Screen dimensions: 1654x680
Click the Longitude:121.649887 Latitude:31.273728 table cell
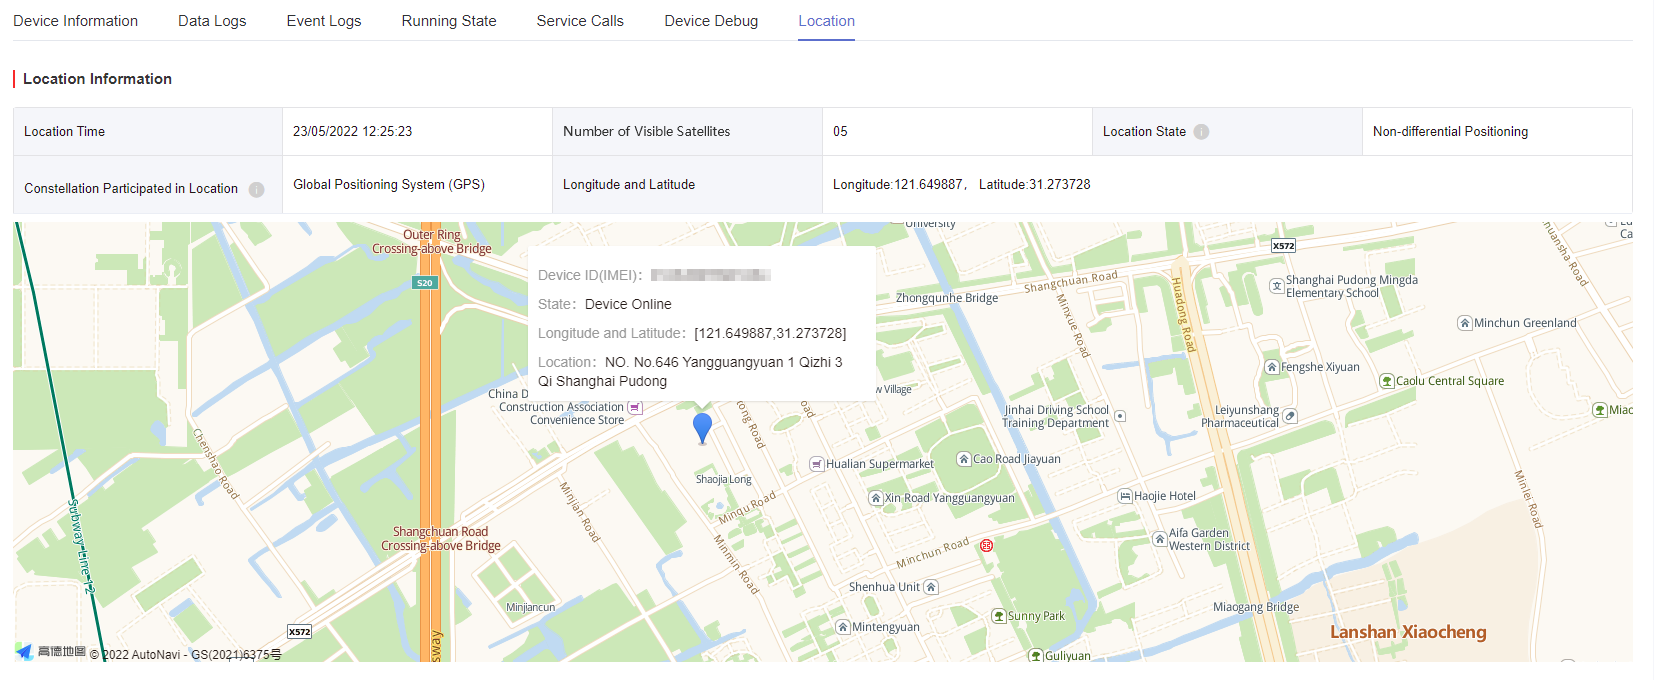point(1227,185)
